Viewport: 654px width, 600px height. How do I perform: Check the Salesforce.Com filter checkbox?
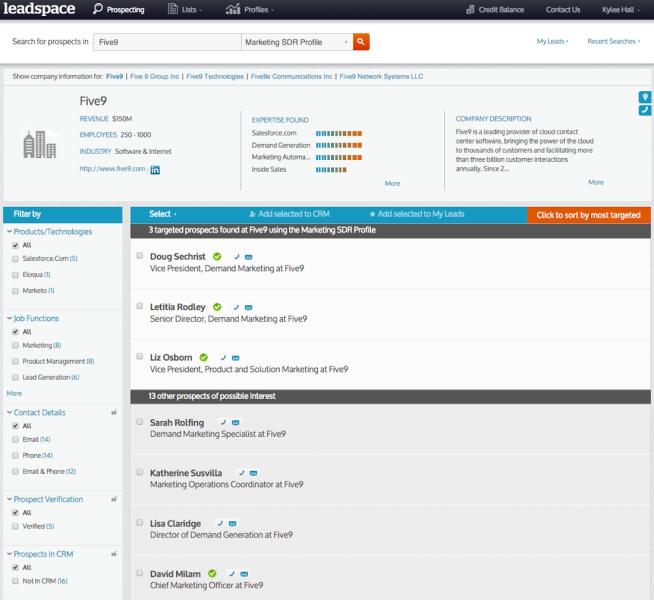point(14,258)
